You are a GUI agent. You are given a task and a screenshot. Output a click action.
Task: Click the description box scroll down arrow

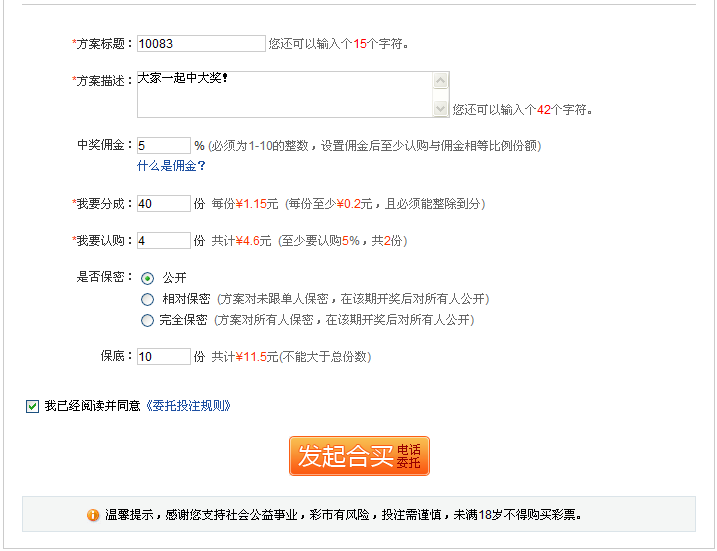click(441, 109)
